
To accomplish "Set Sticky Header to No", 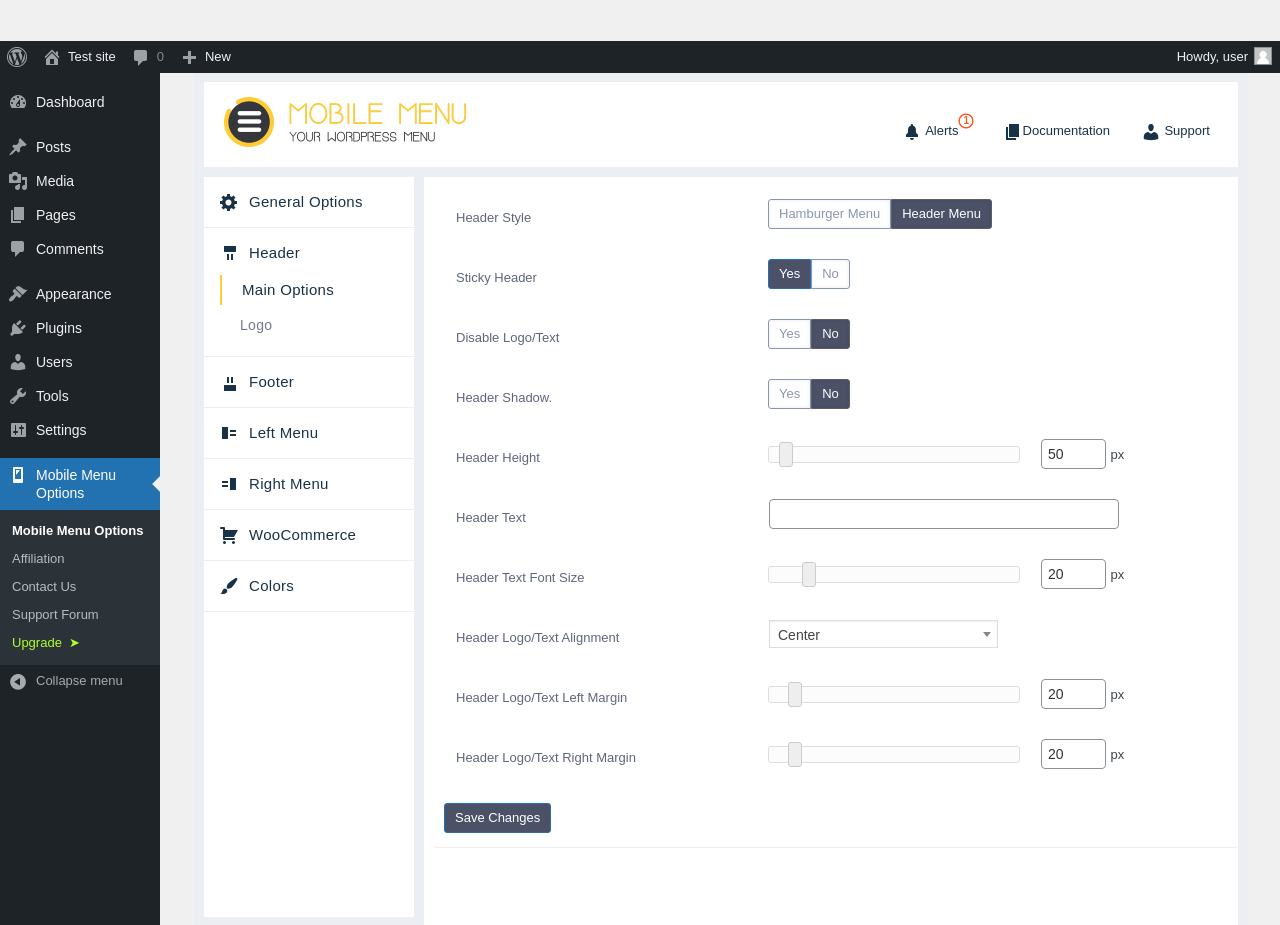I will [x=830, y=274].
